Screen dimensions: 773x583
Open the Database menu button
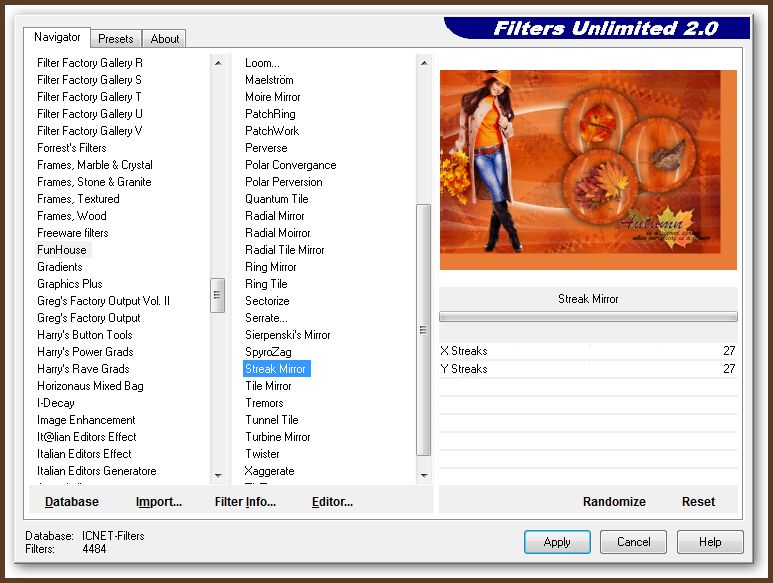(x=71, y=502)
